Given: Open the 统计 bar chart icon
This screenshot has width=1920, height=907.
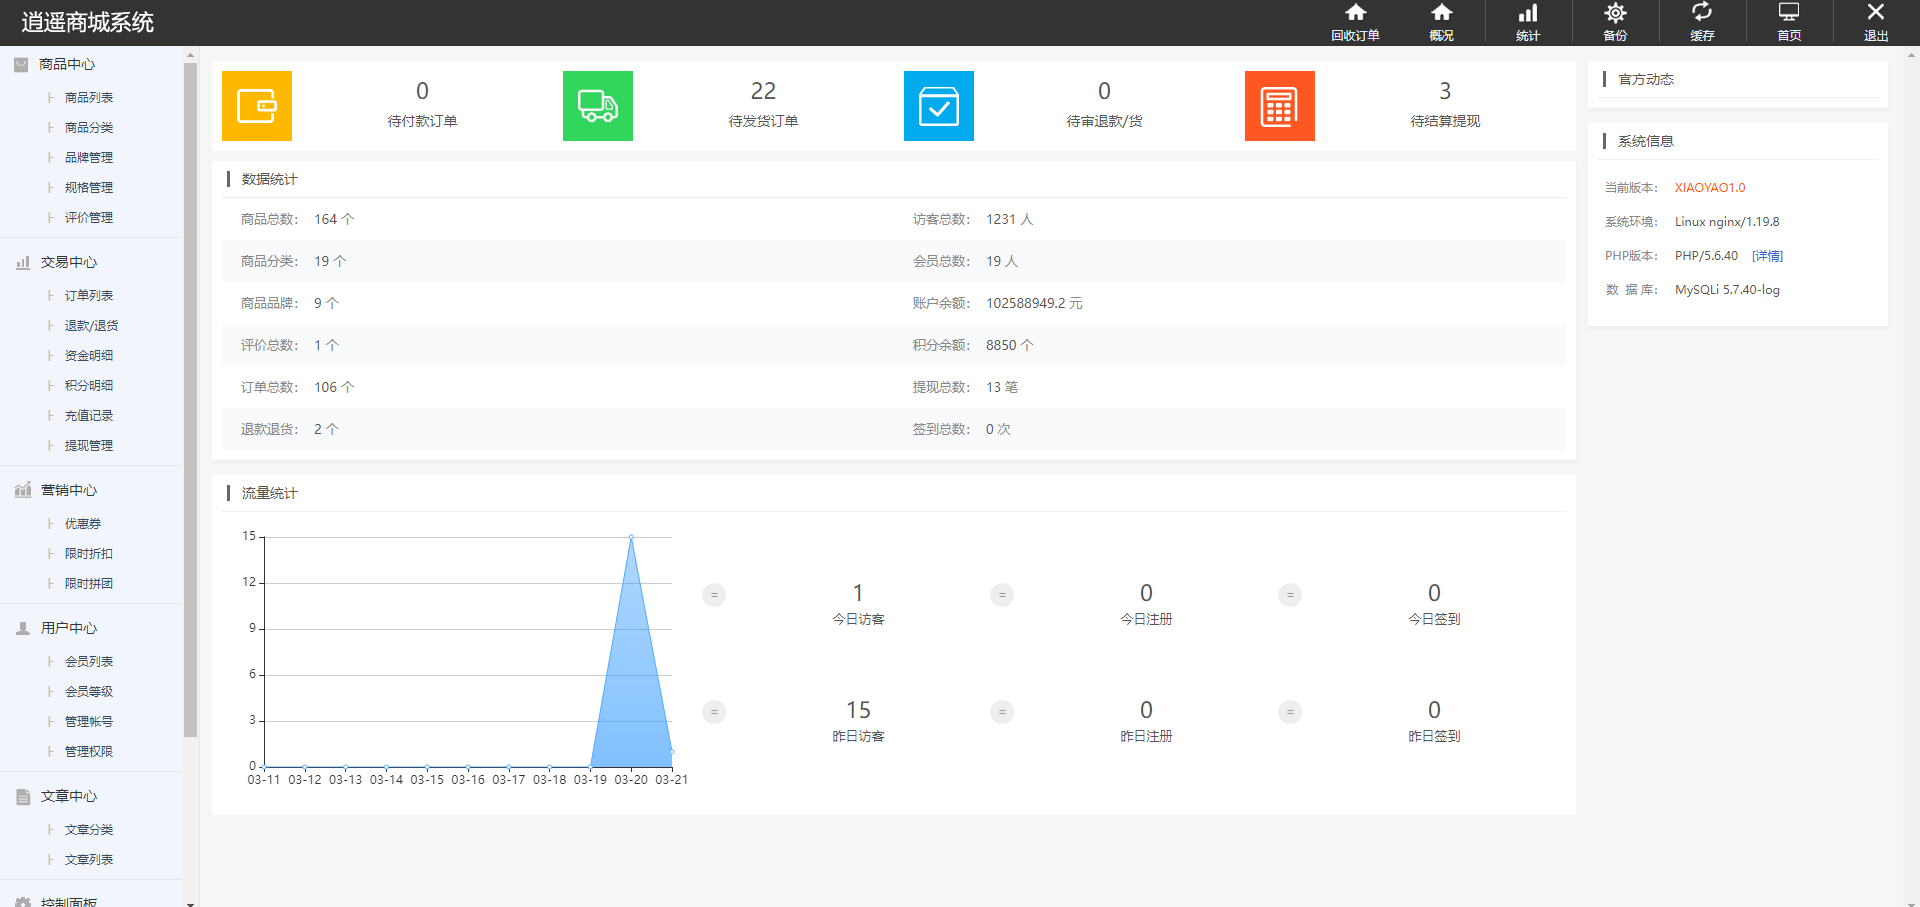Looking at the screenshot, I should (x=1528, y=22).
